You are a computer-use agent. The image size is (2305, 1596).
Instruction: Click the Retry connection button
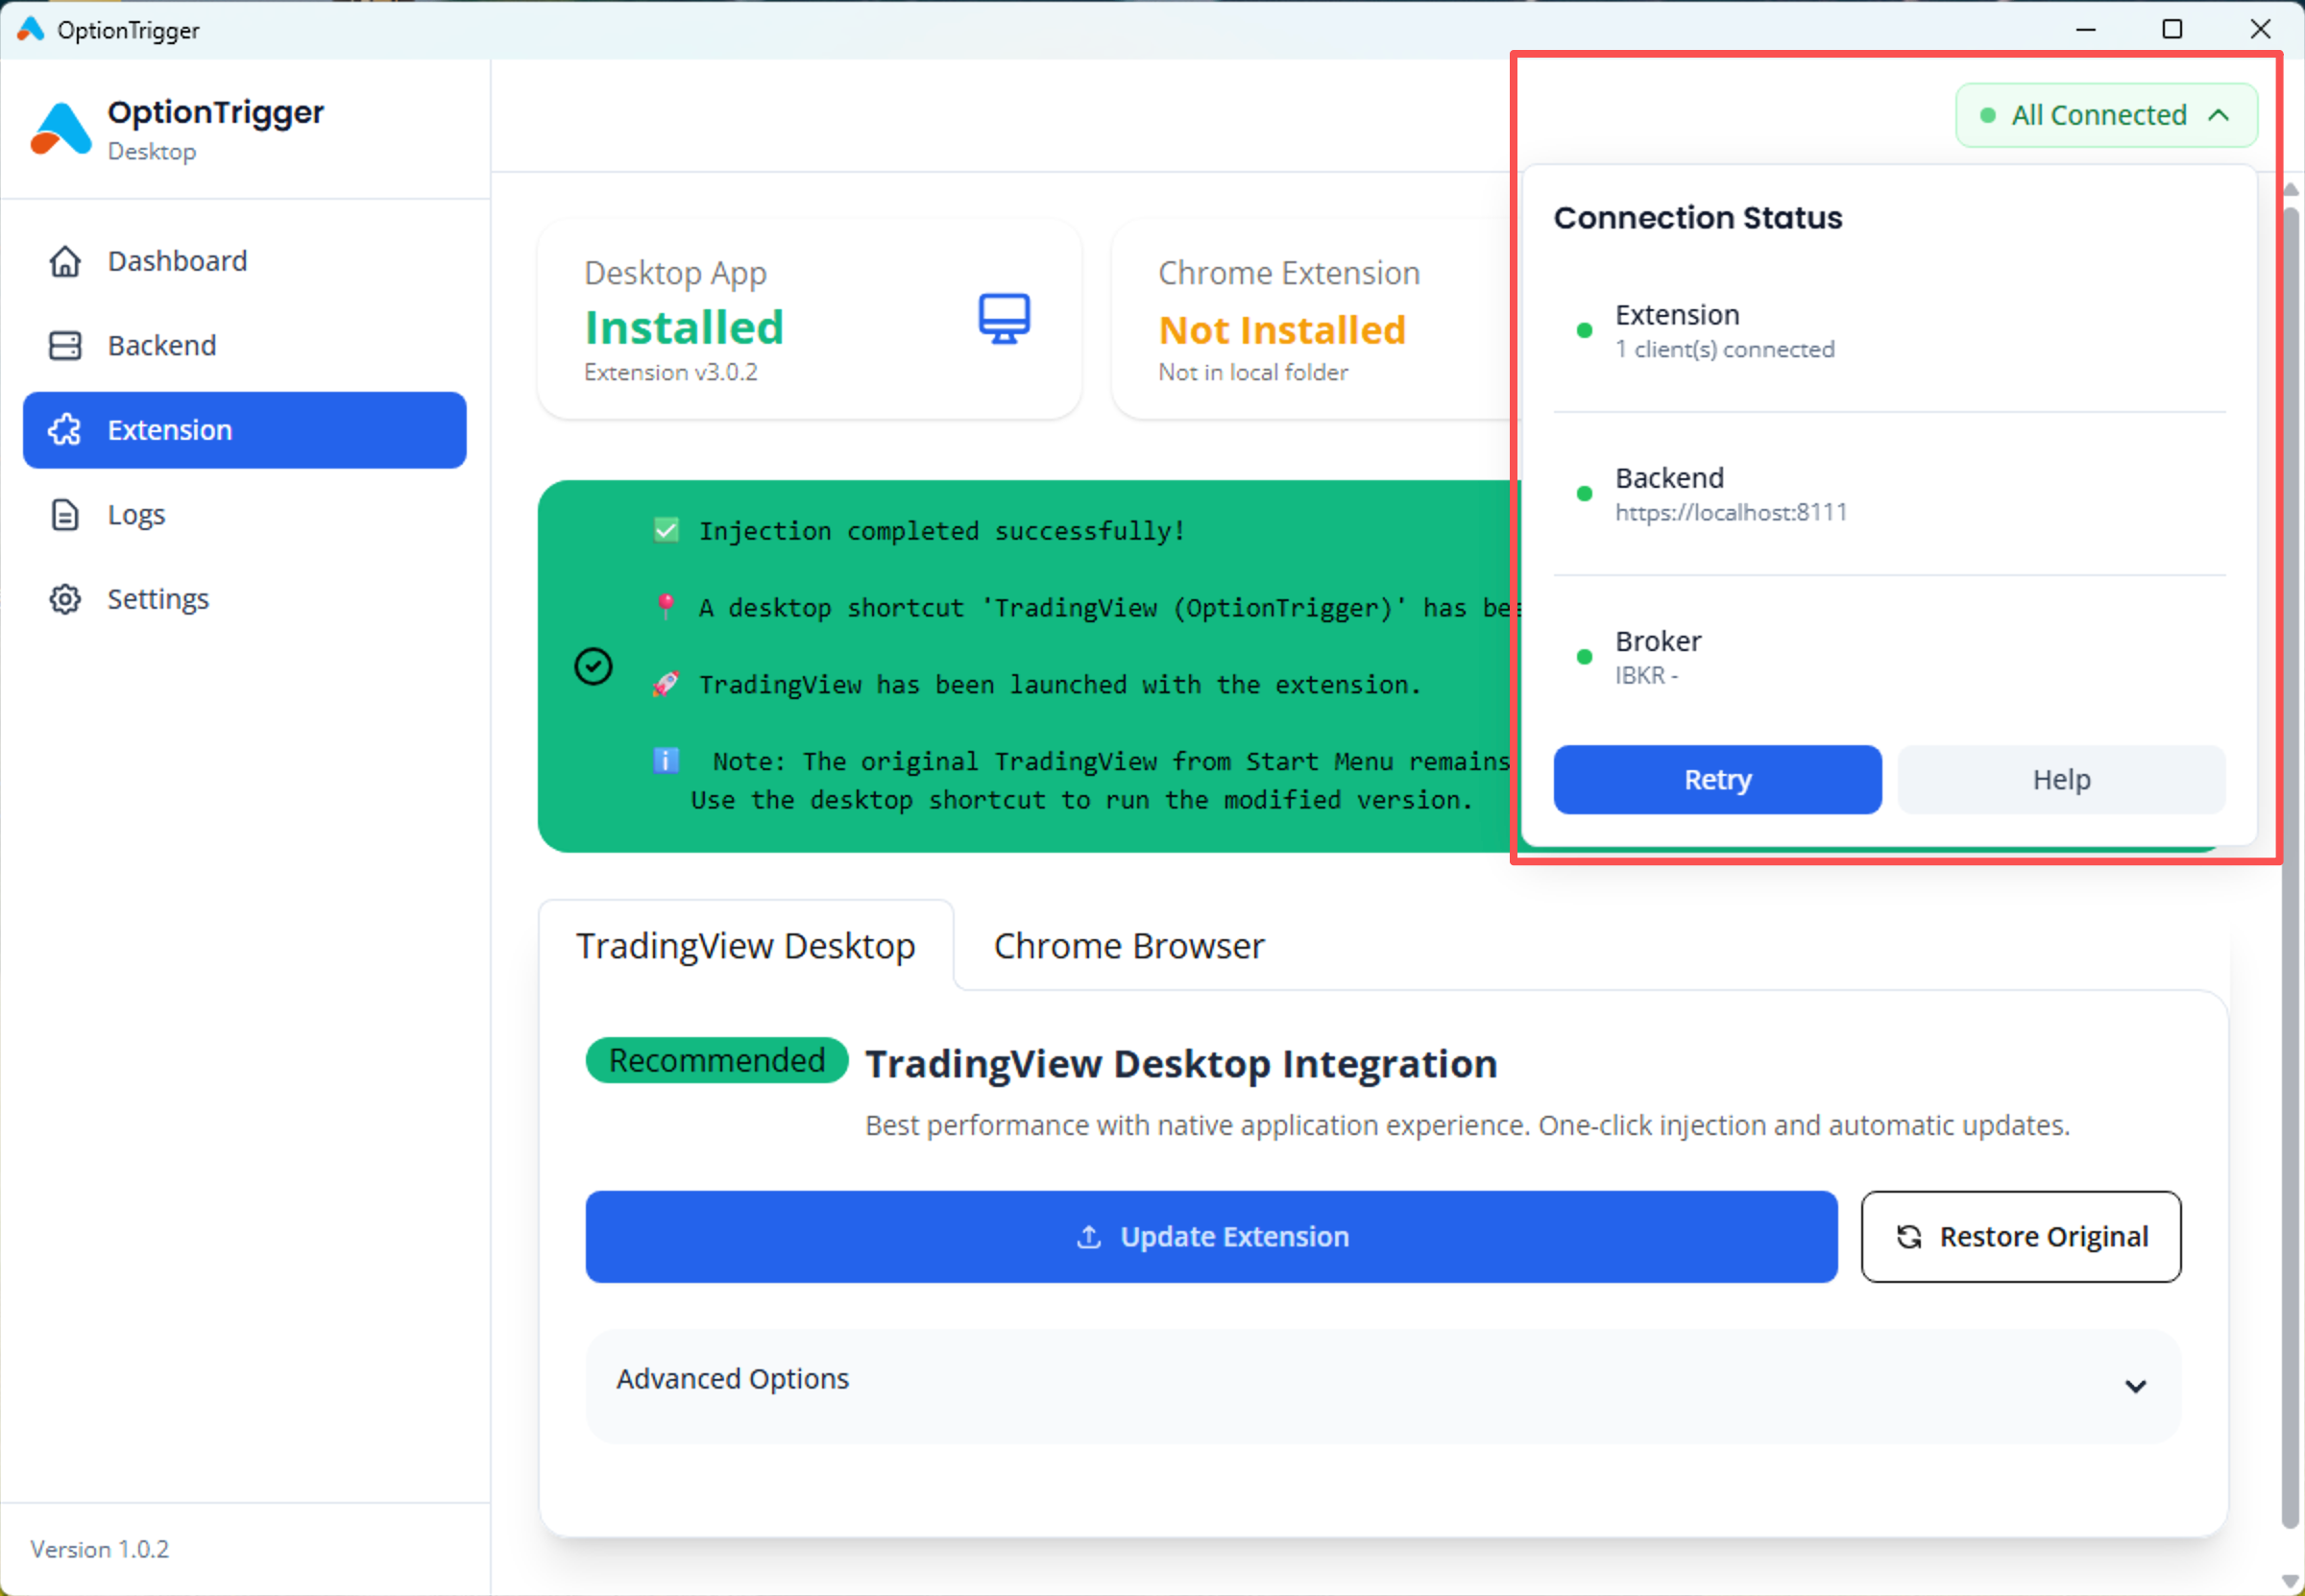[1717, 779]
